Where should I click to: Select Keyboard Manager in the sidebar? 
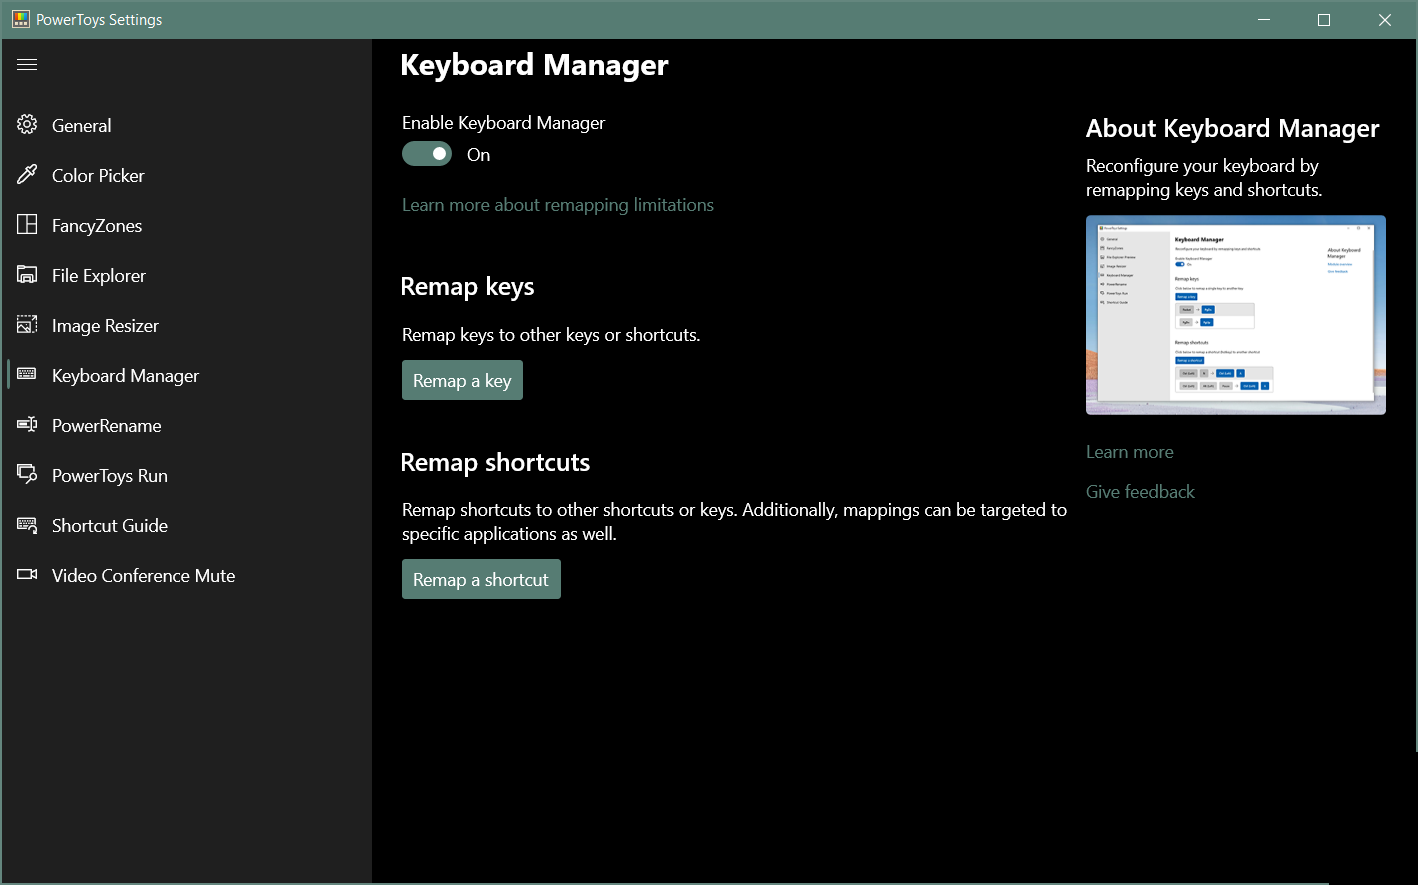125,376
